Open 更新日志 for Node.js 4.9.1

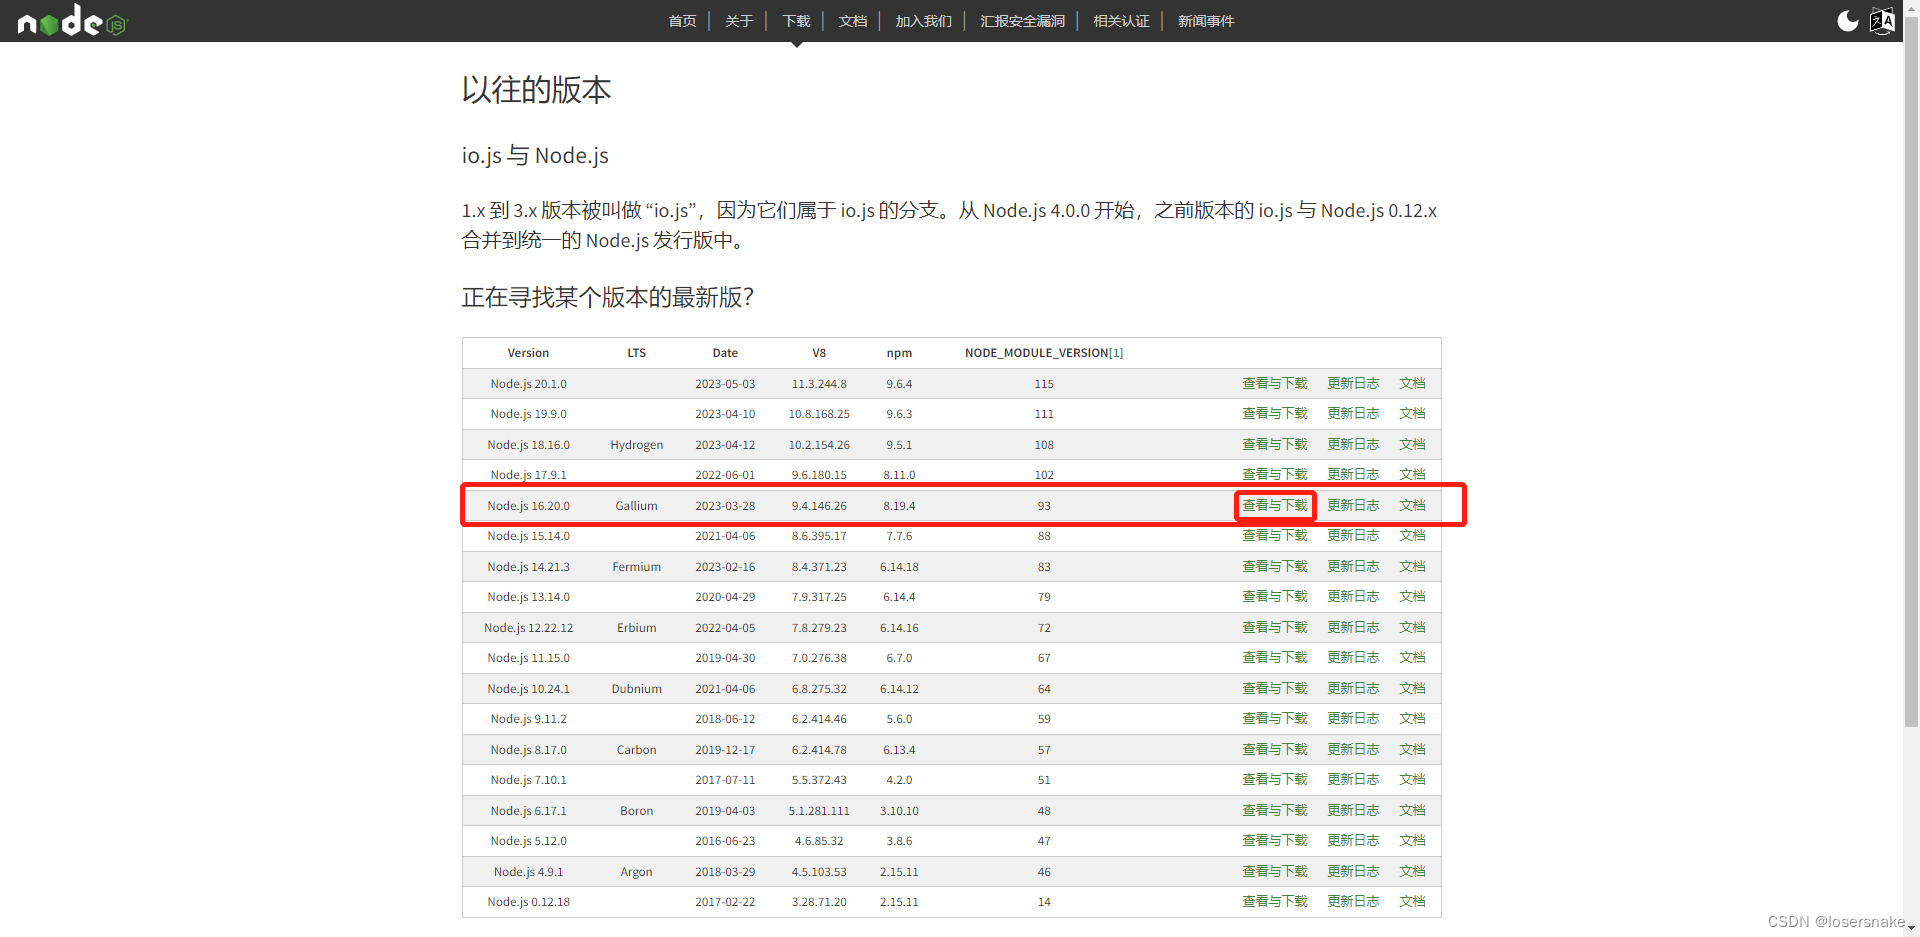pos(1353,872)
